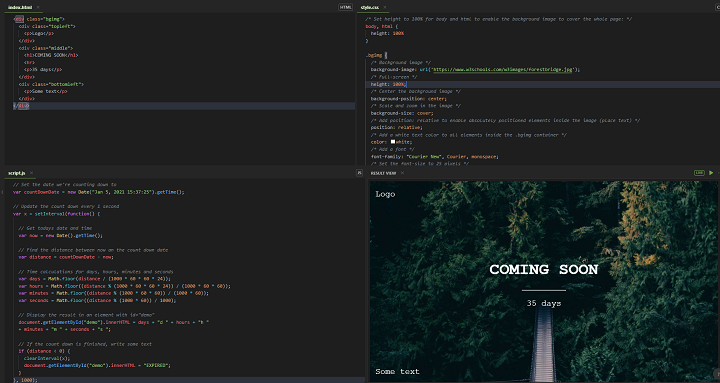Click the p Some text code line
This screenshot has height=383, width=720.
pyautogui.click(x=45, y=91)
